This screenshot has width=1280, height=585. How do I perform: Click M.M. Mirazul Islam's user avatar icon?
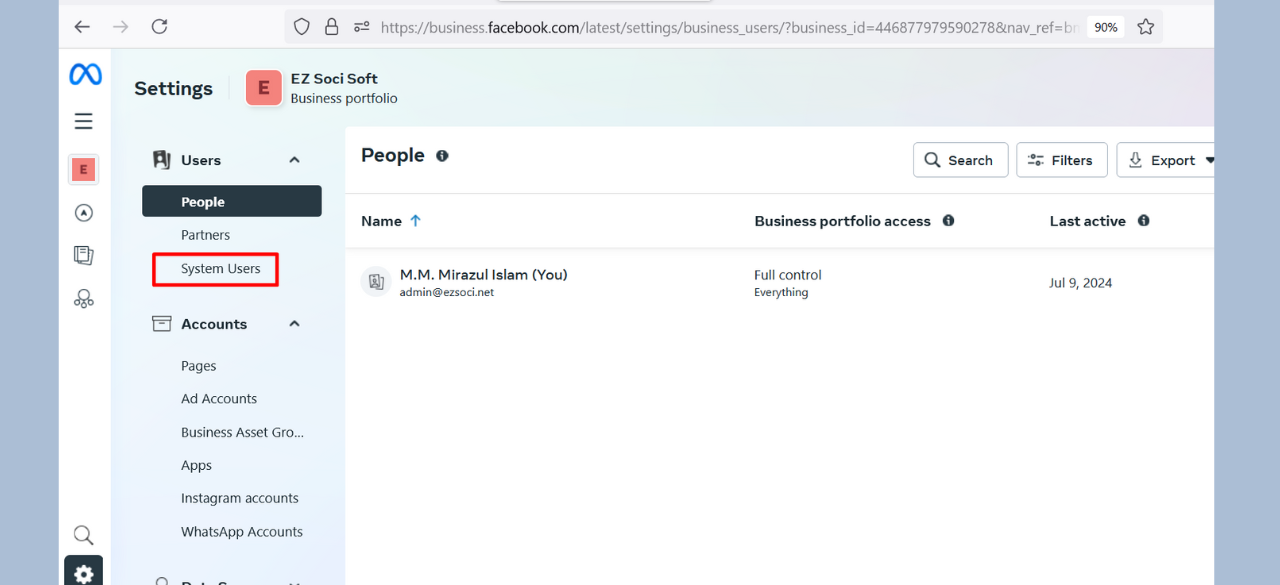pyautogui.click(x=376, y=282)
